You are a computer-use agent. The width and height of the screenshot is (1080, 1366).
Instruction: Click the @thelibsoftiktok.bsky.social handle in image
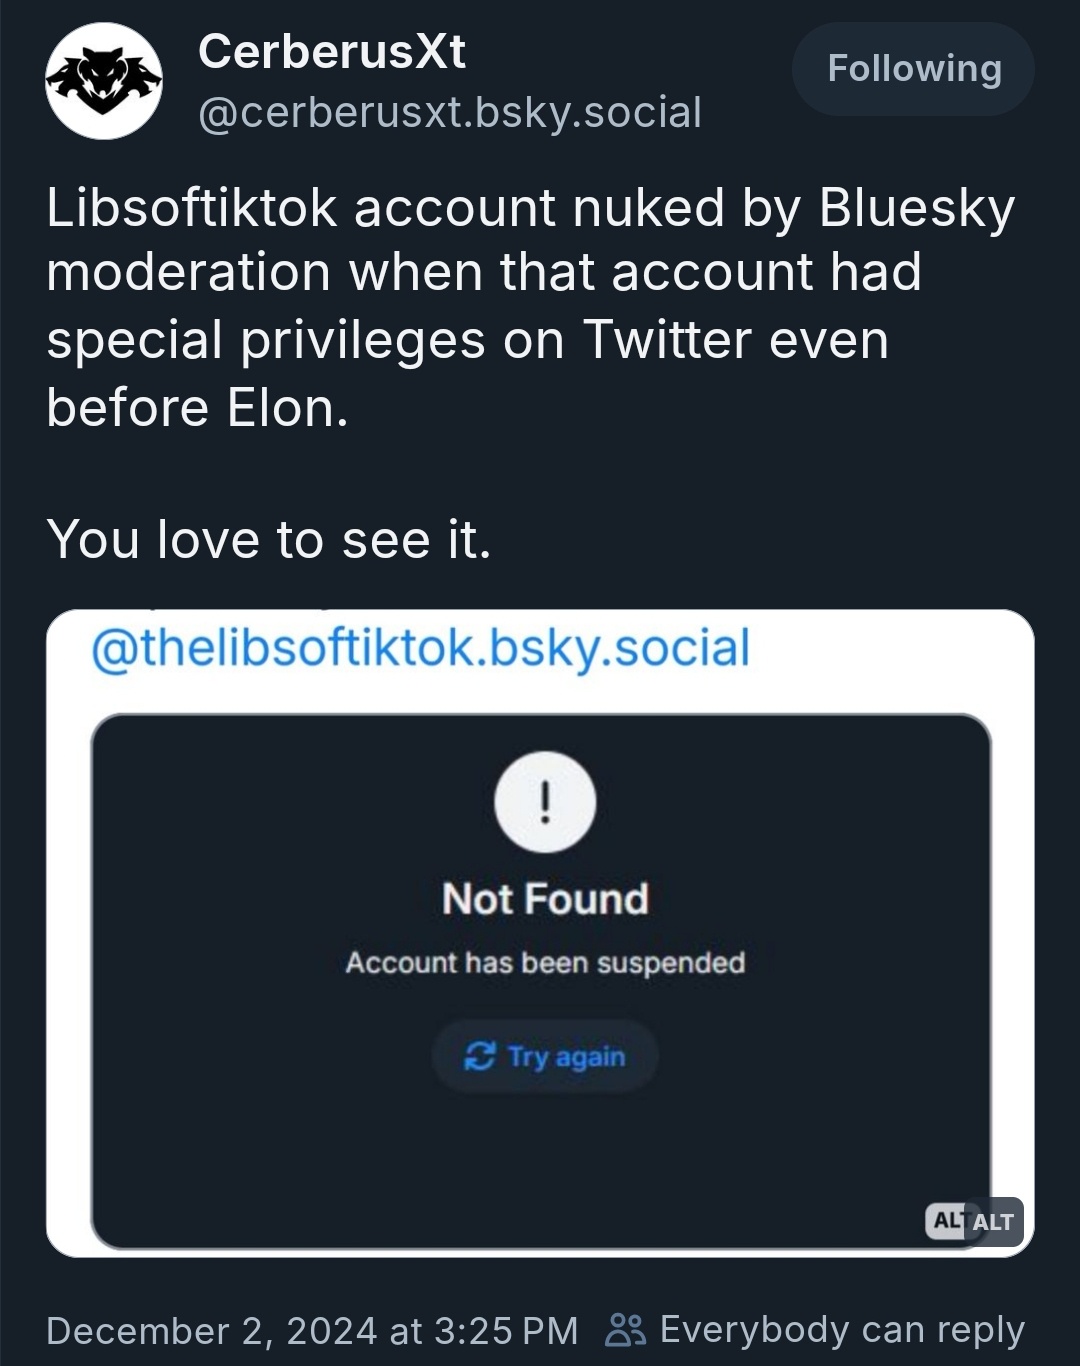click(420, 647)
